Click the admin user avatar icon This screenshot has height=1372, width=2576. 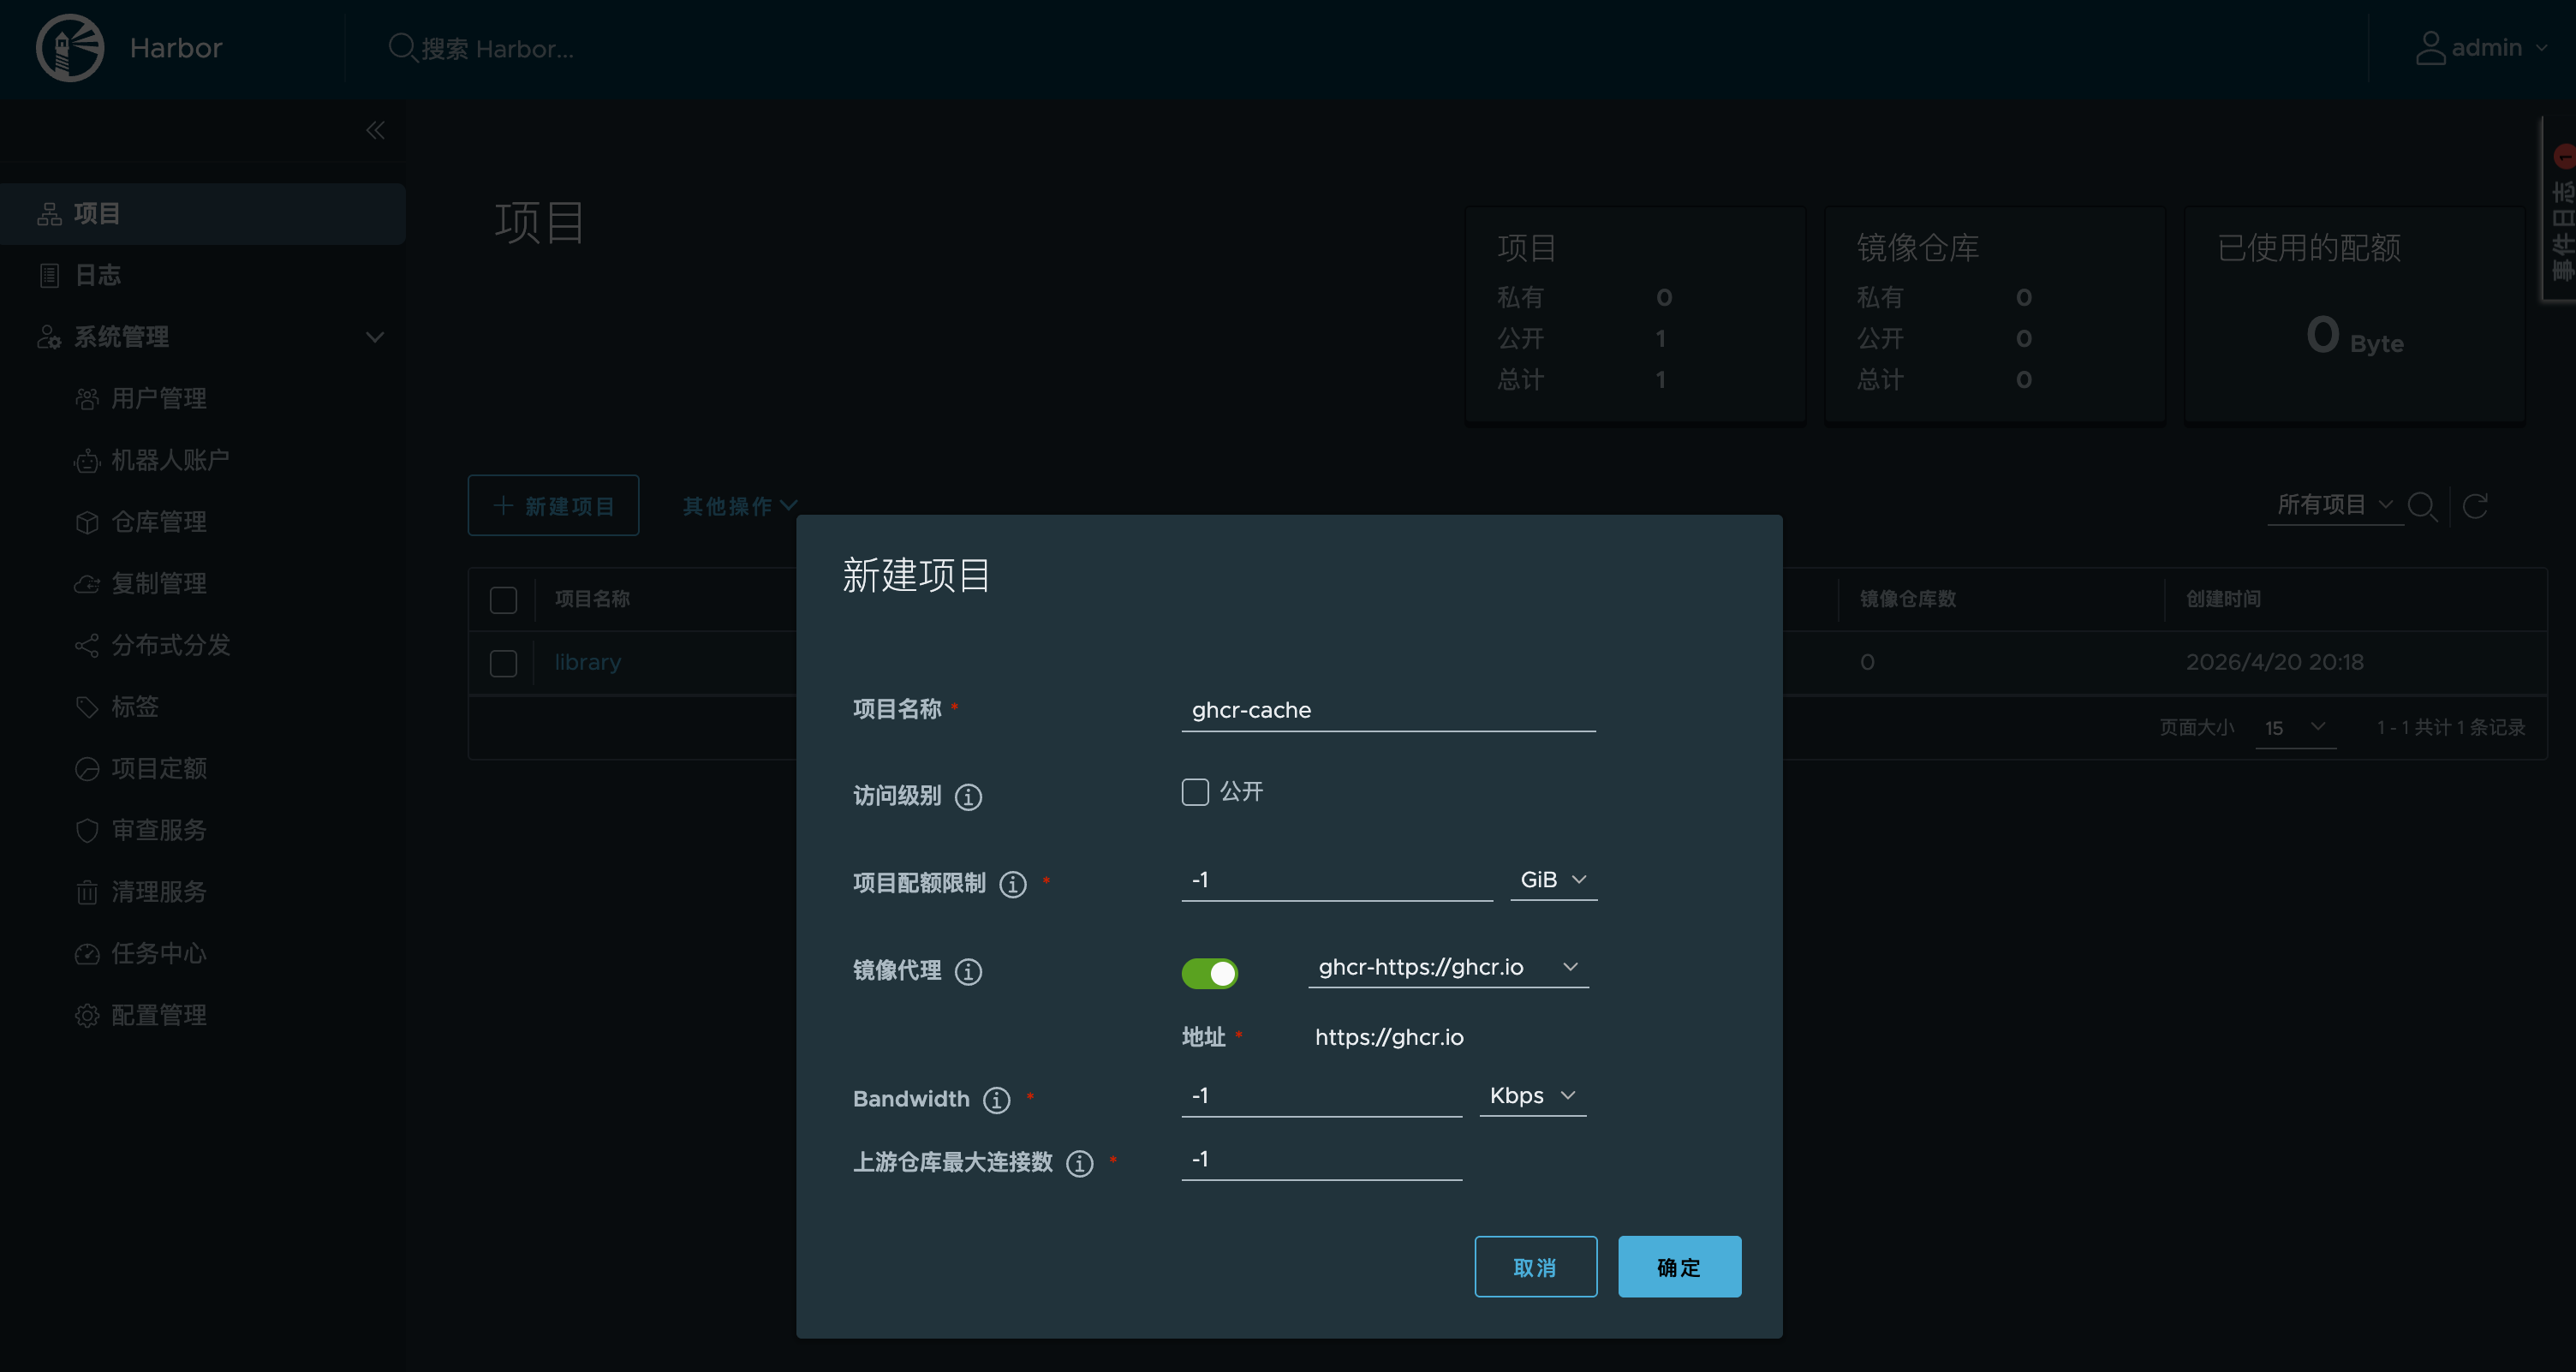tap(2430, 48)
